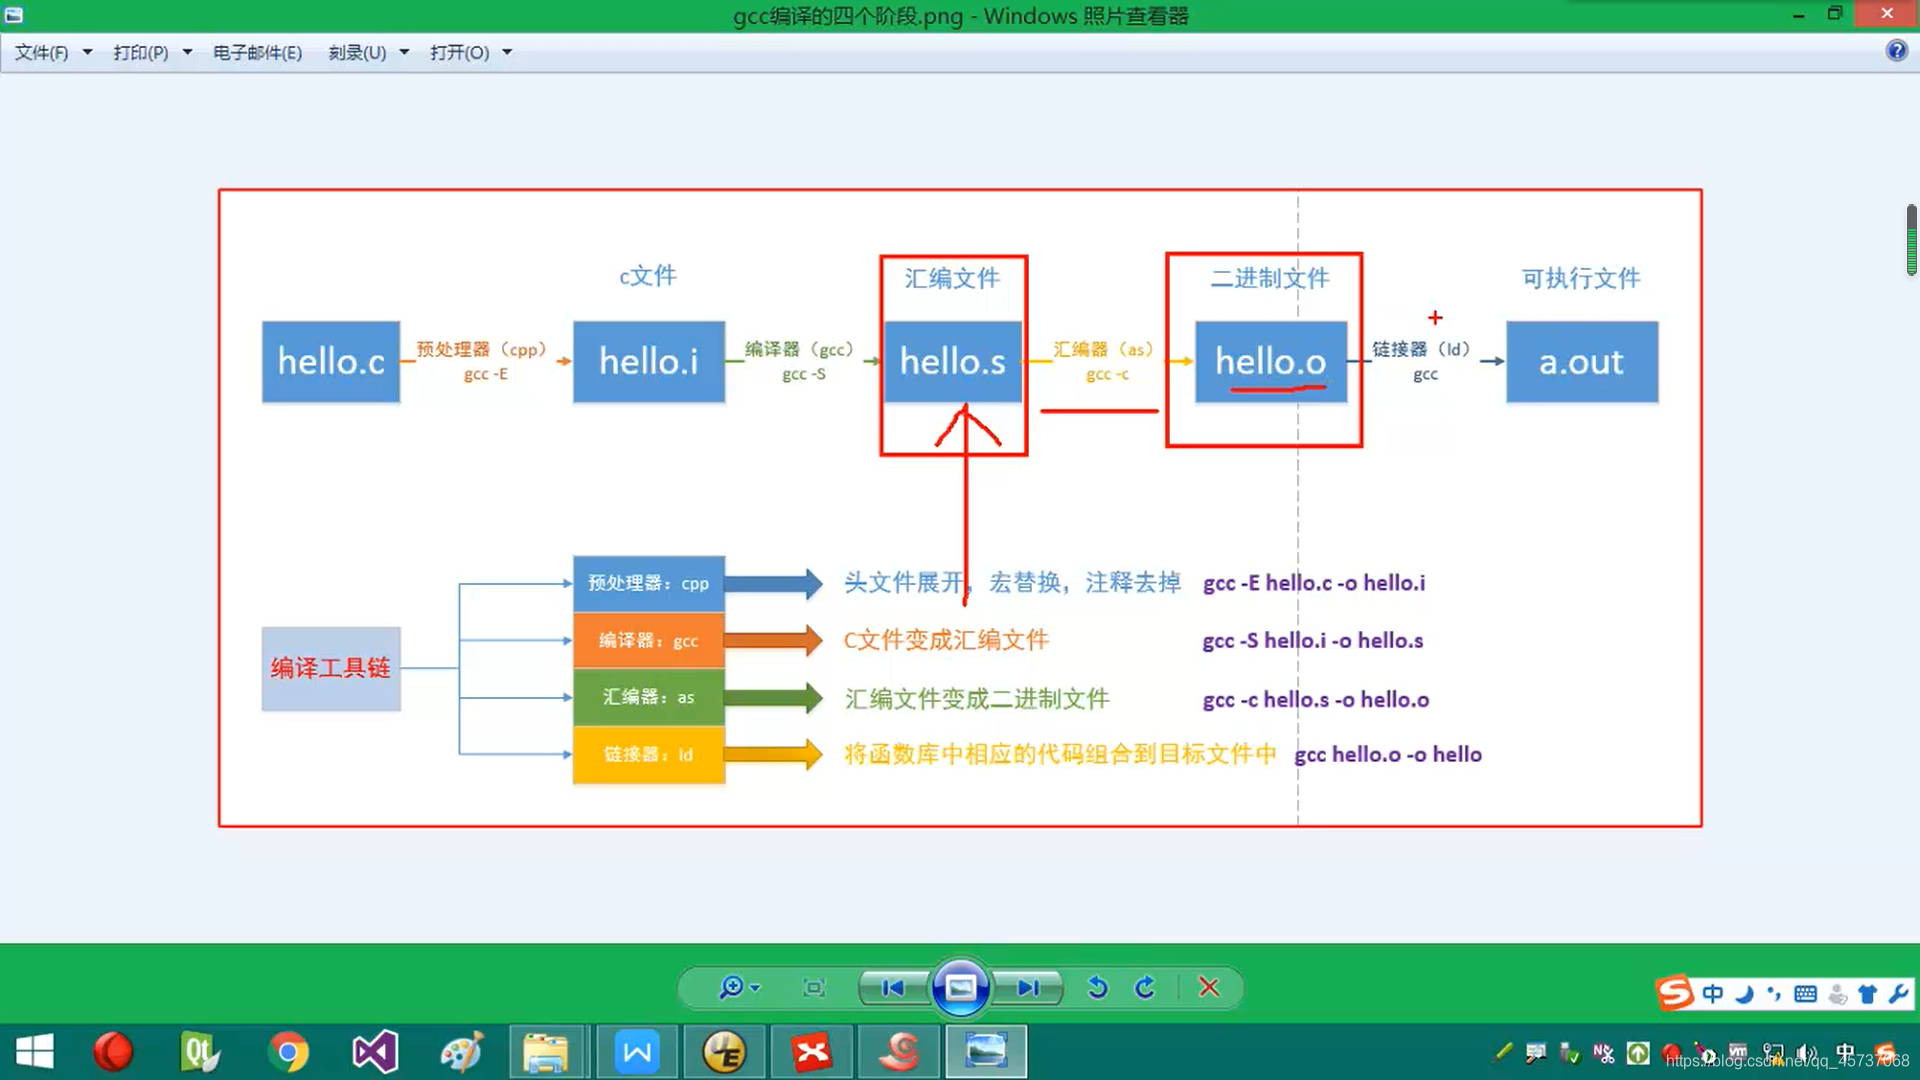Click the 电子邮件(E) toolbar button

pyautogui.click(x=257, y=52)
